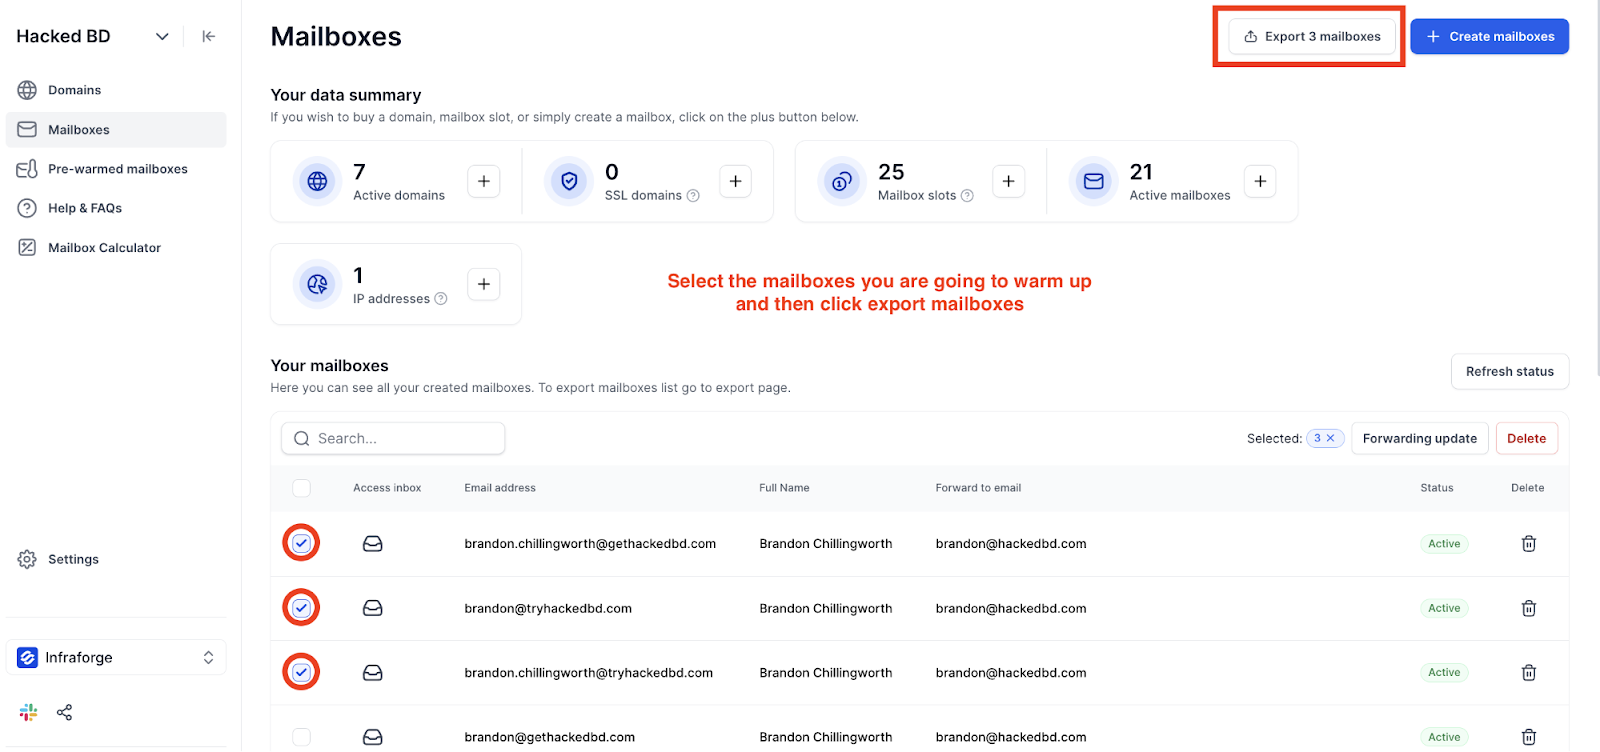Screen dimensions: 1600x752
Task: Click the SSL domains help icon
Action: 693,196
